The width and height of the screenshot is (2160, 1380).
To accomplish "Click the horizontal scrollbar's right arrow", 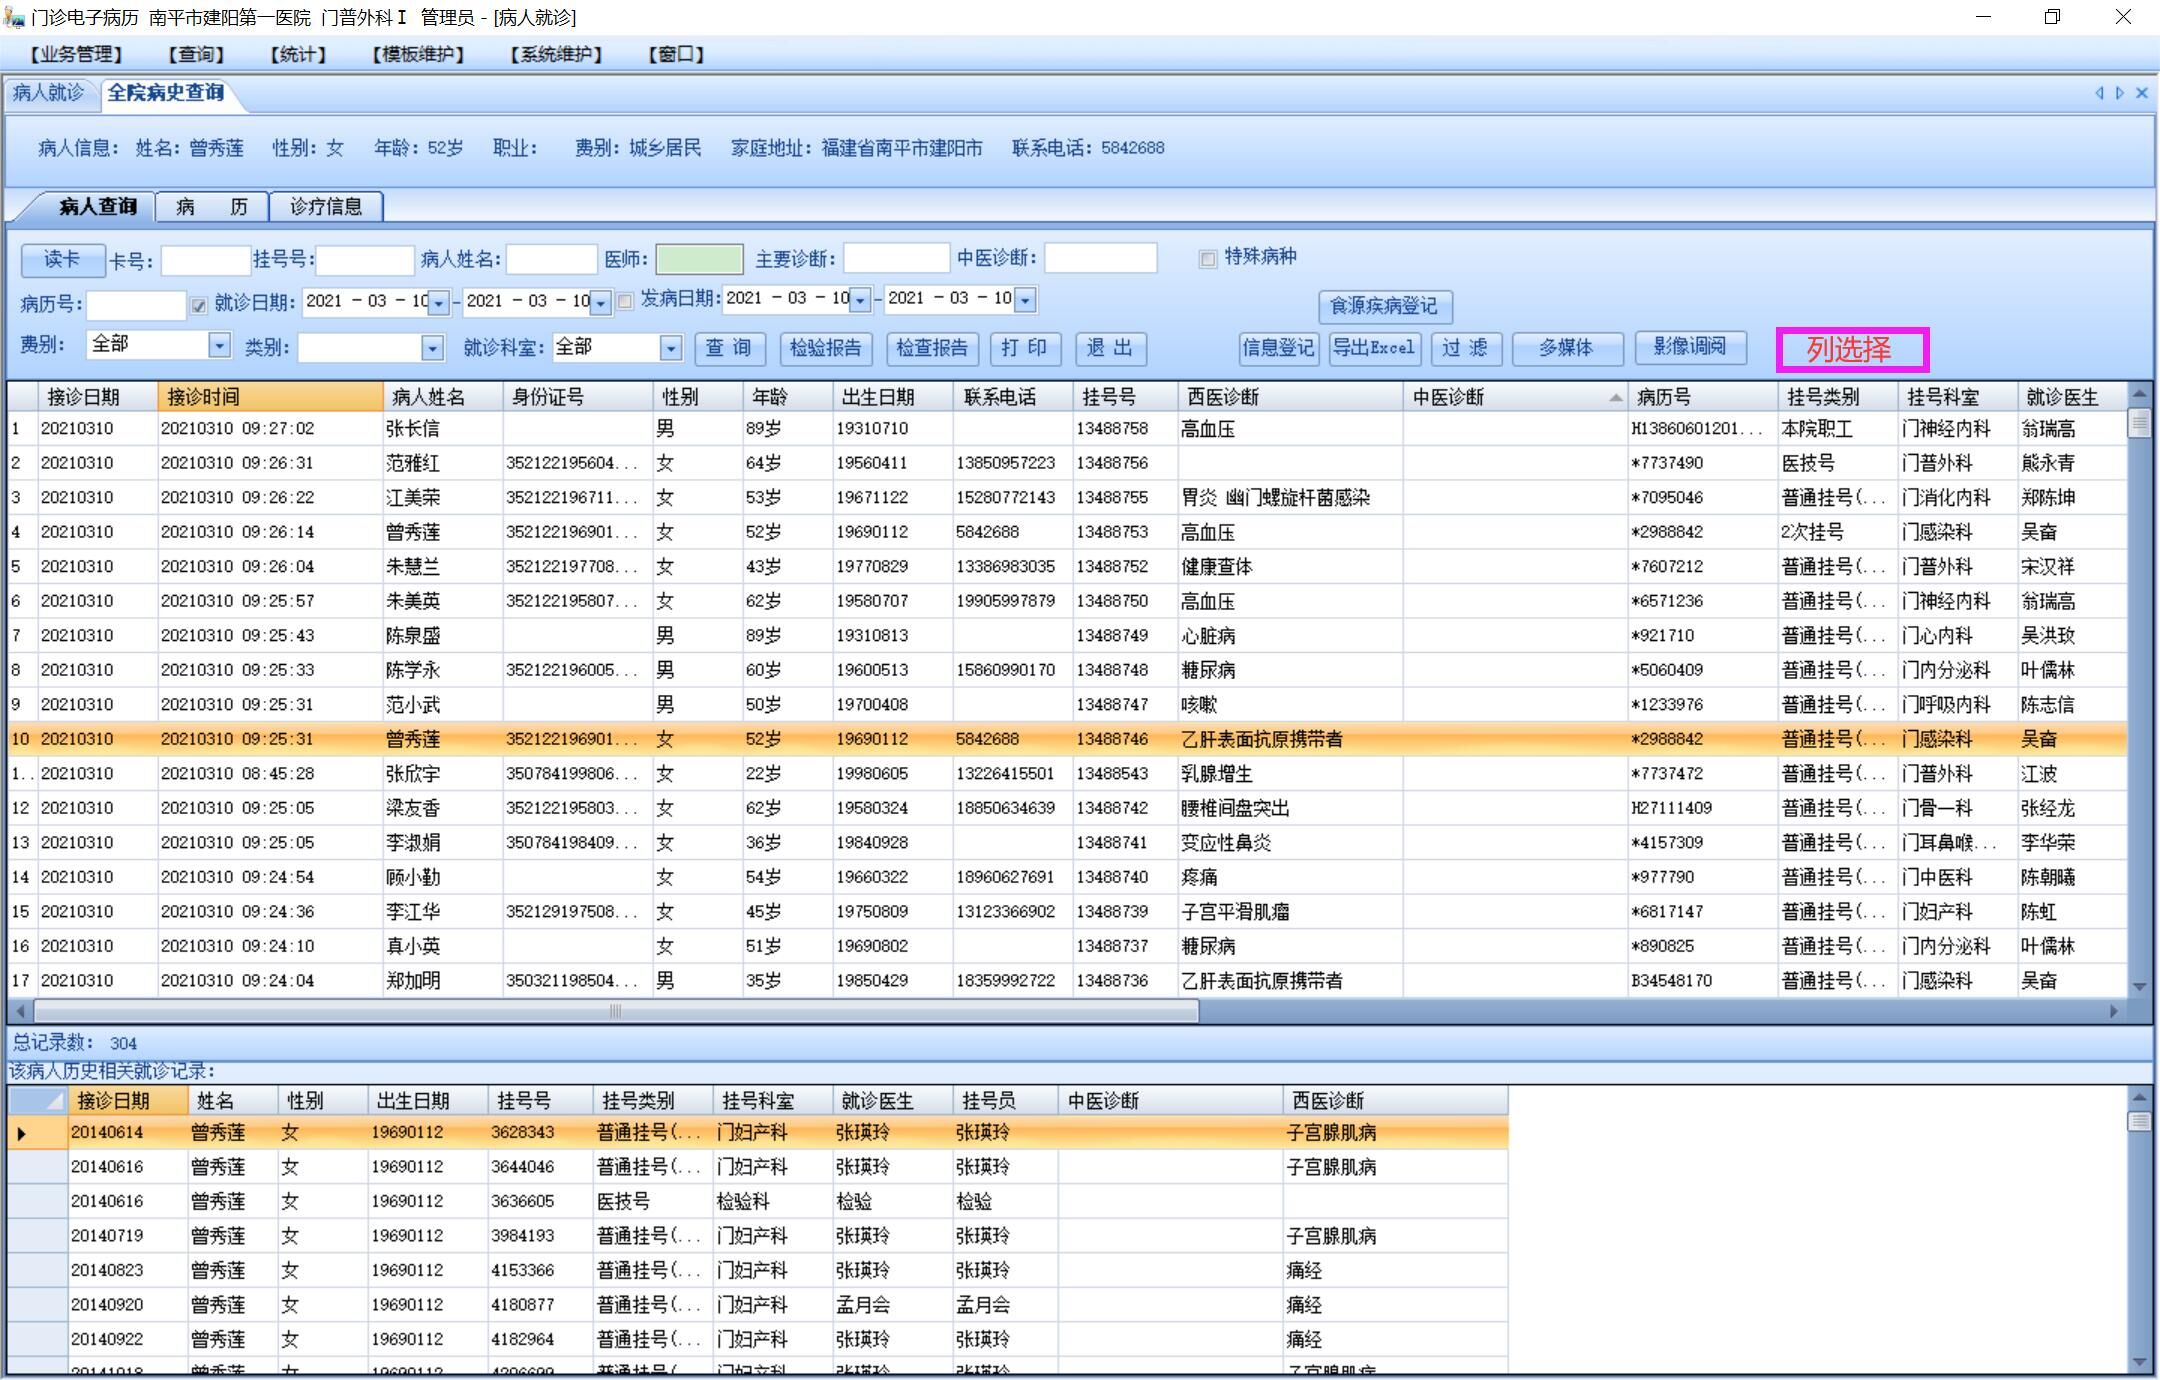I will [2113, 1011].
